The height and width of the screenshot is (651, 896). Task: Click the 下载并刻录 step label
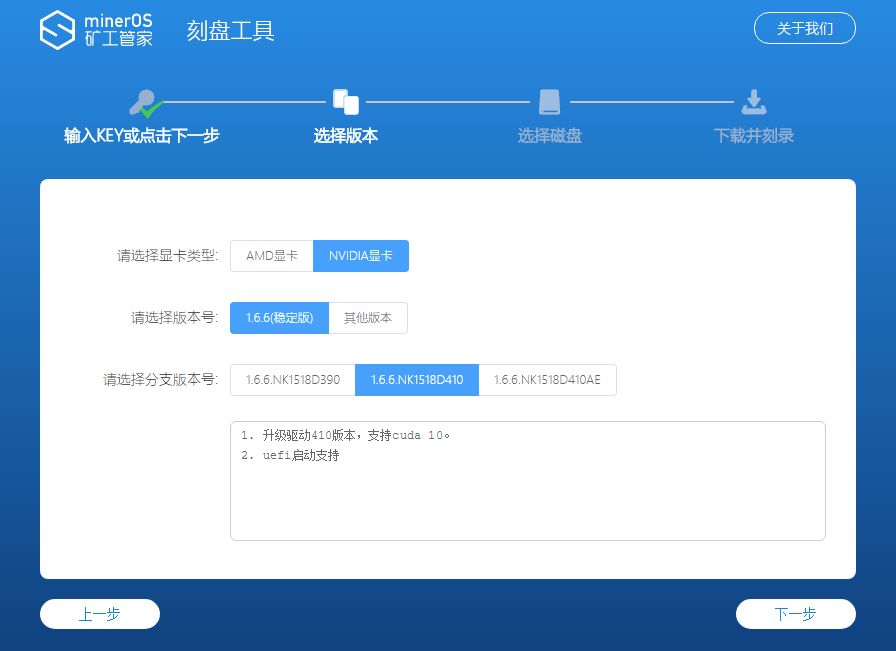[754, 135]
